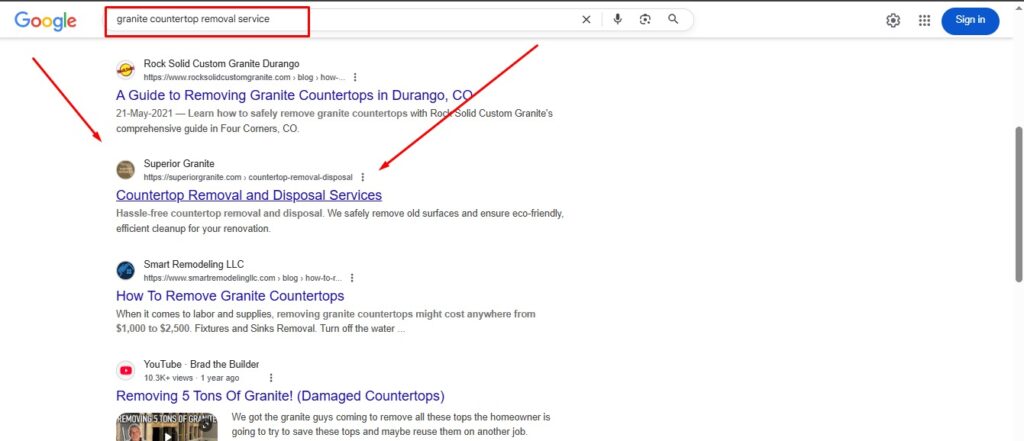The image size is (1024, 441).
Task: Click Rock Solid Custom Granite favicon
Action: (125, 70)
